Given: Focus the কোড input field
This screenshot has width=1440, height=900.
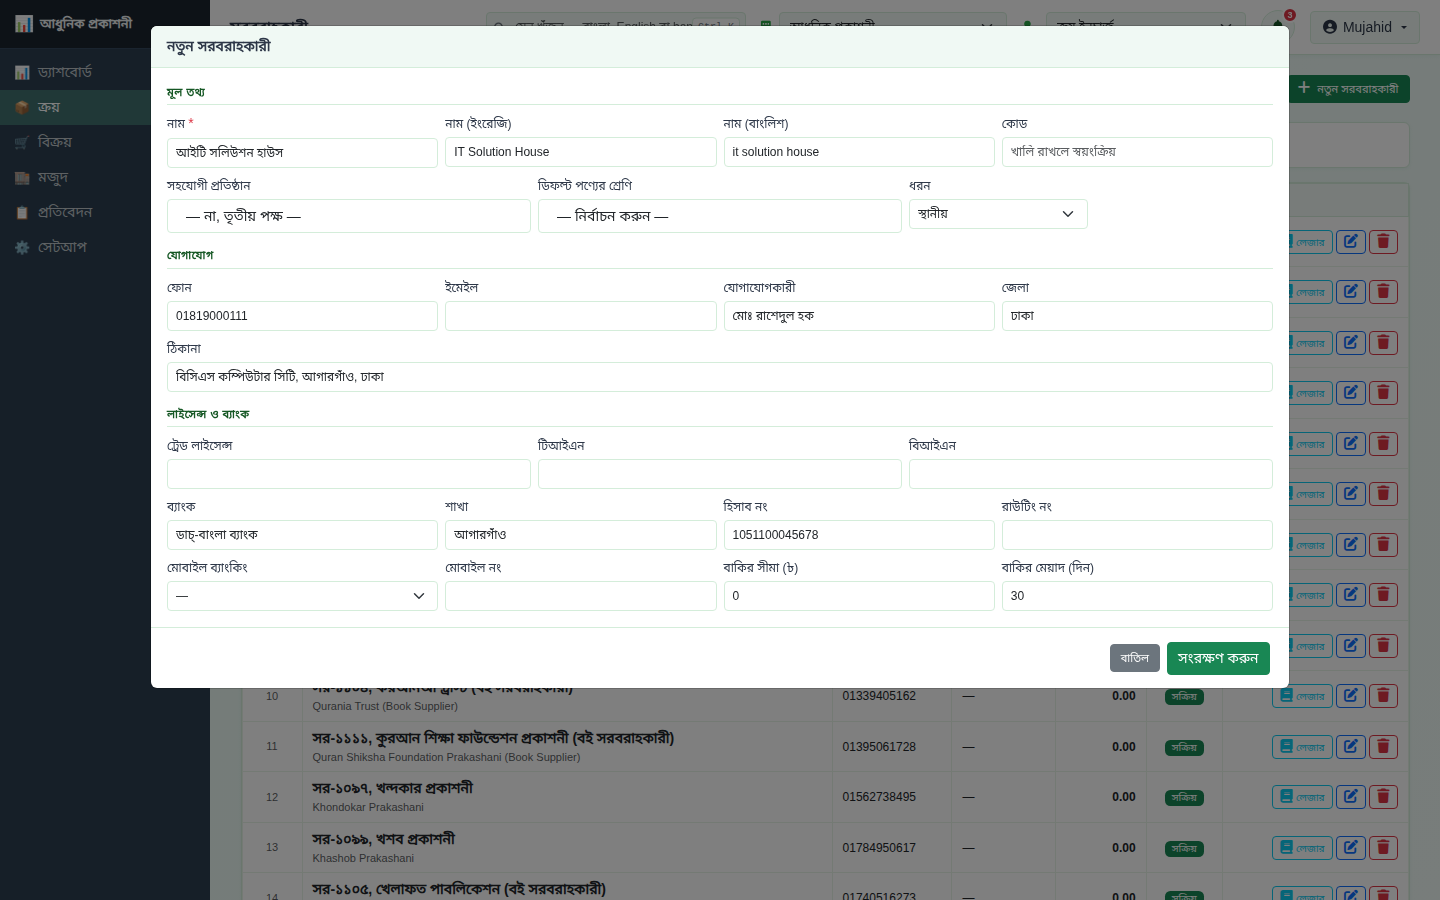Looking at the screenshot, I should pyautogui.click(x=1137, y=152).
